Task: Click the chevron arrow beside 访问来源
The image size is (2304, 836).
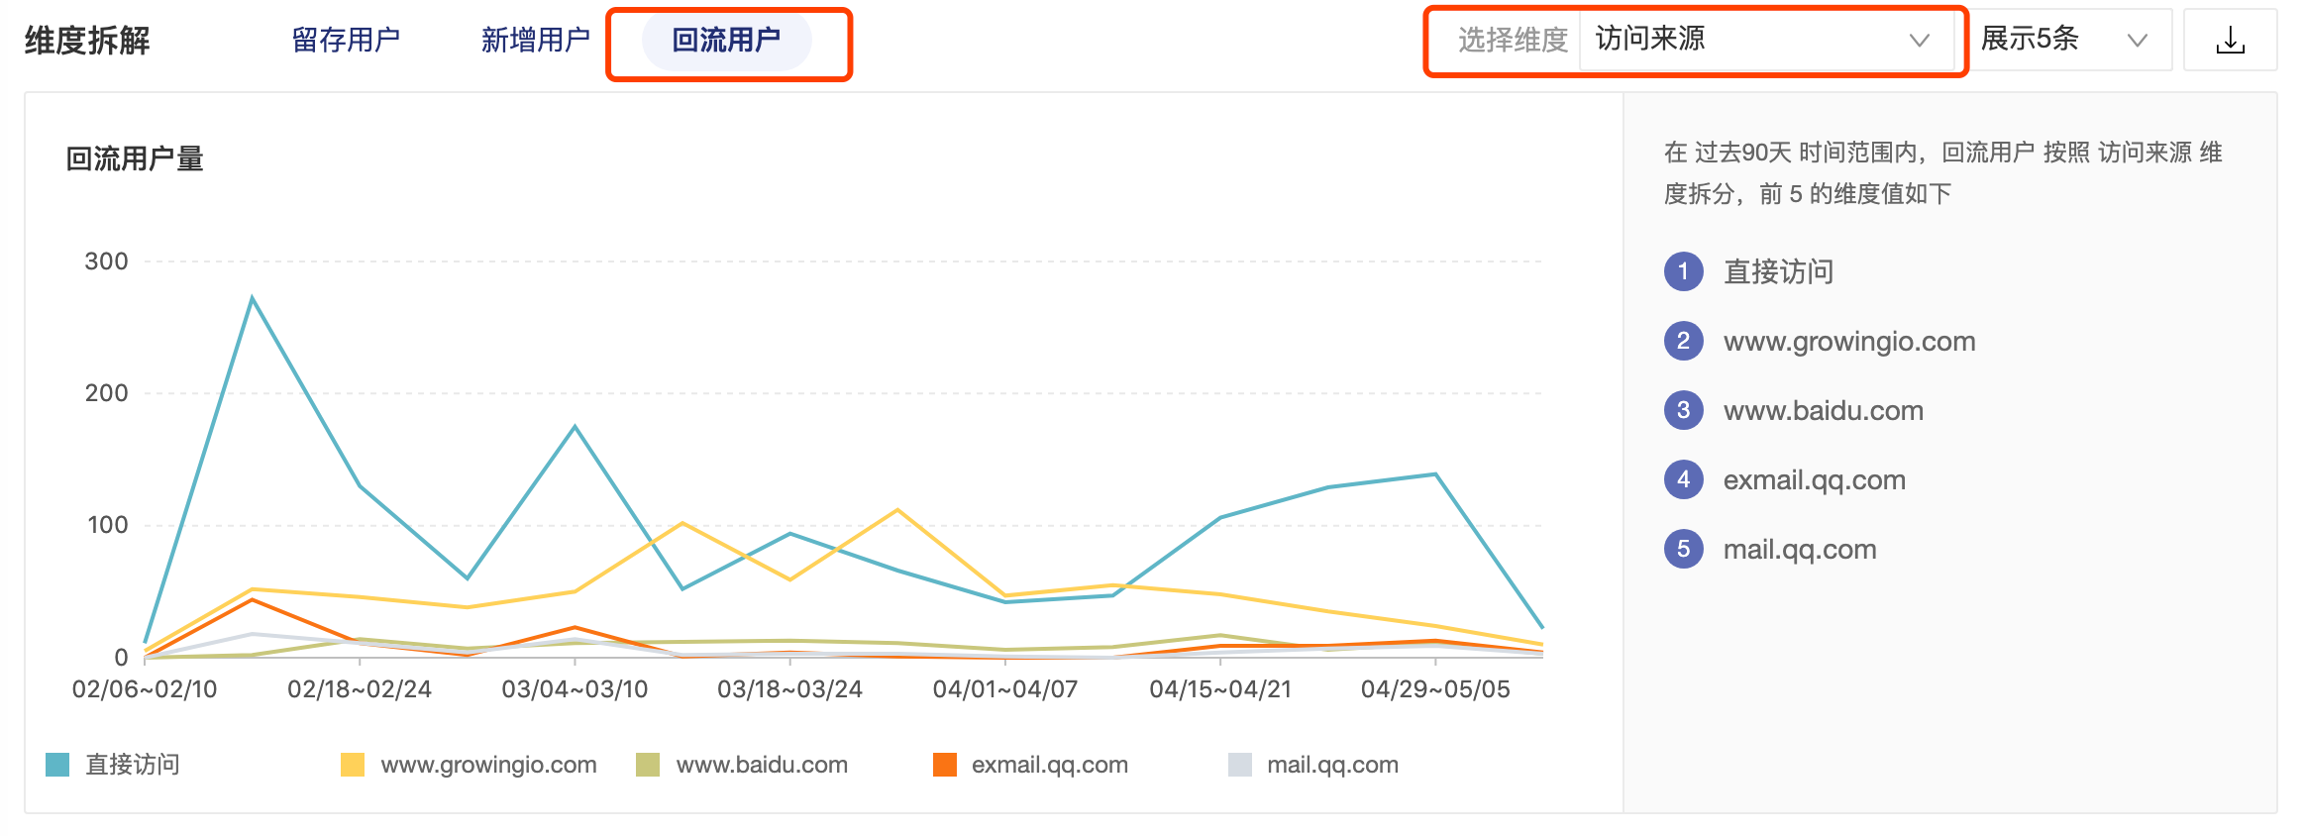Action: tap(1918, 41)
